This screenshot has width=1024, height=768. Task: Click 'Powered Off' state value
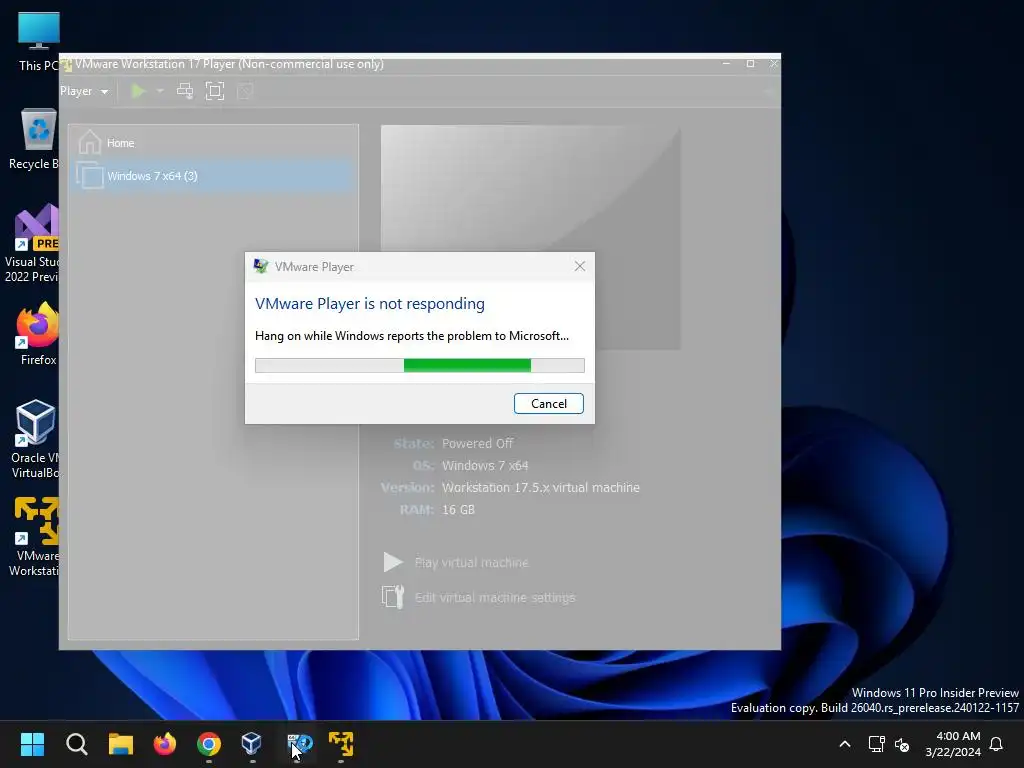[x=477, y=443]
